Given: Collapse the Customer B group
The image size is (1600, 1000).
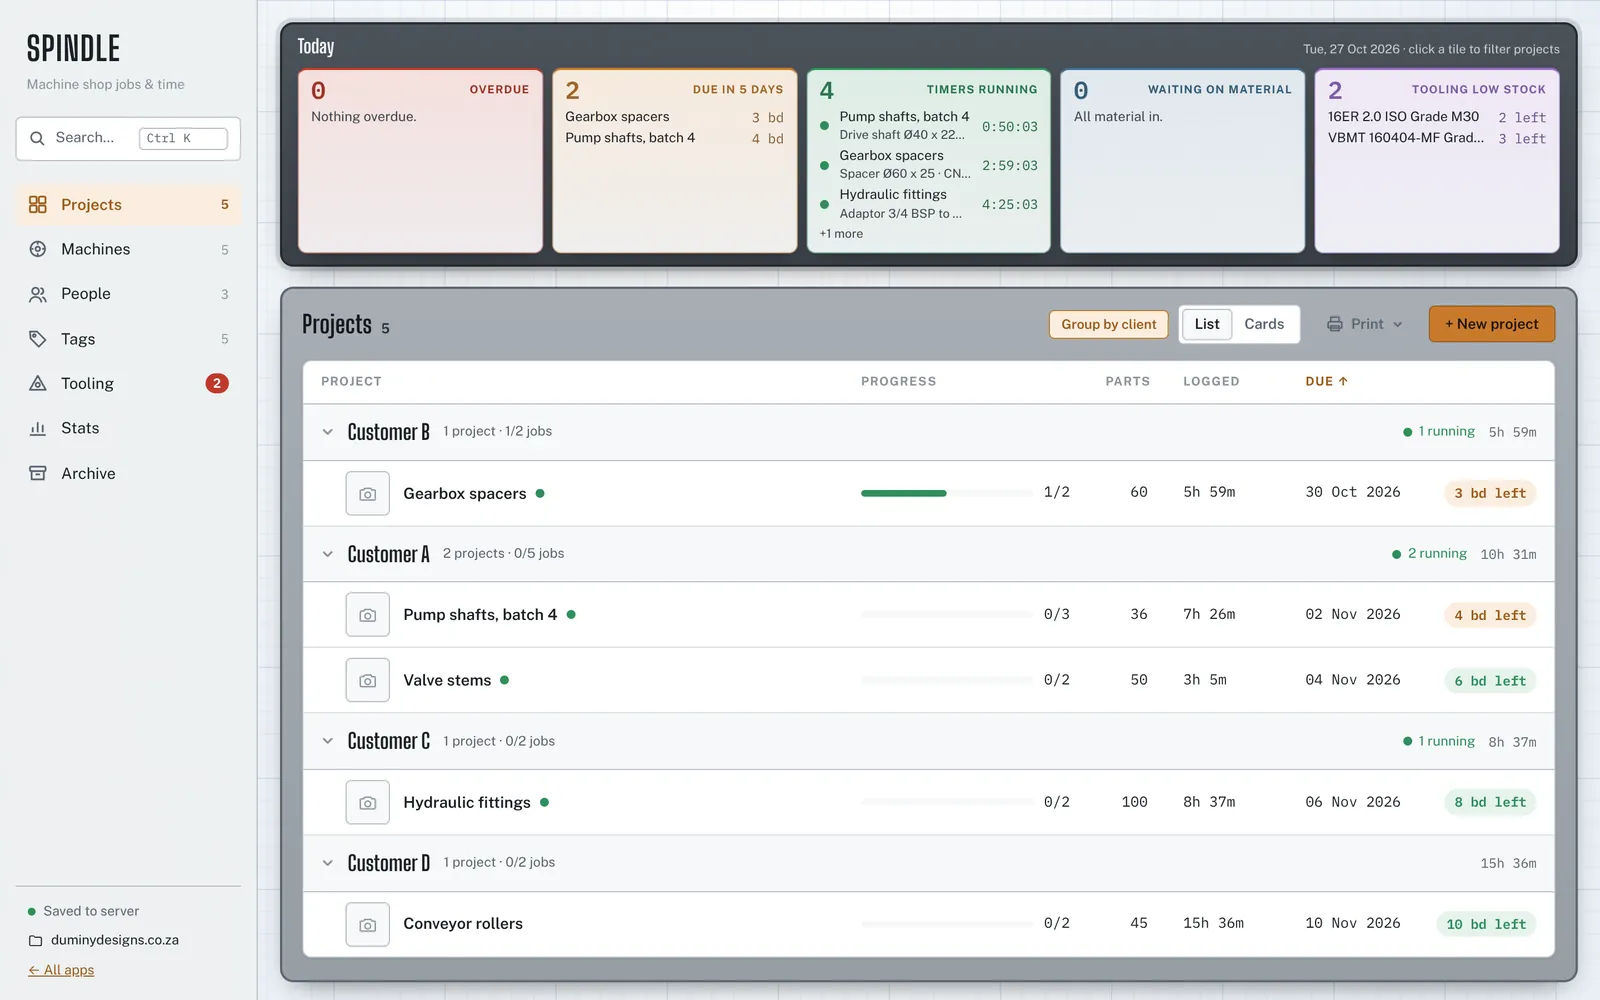Looking at the screenshot, I should point(327,432).
